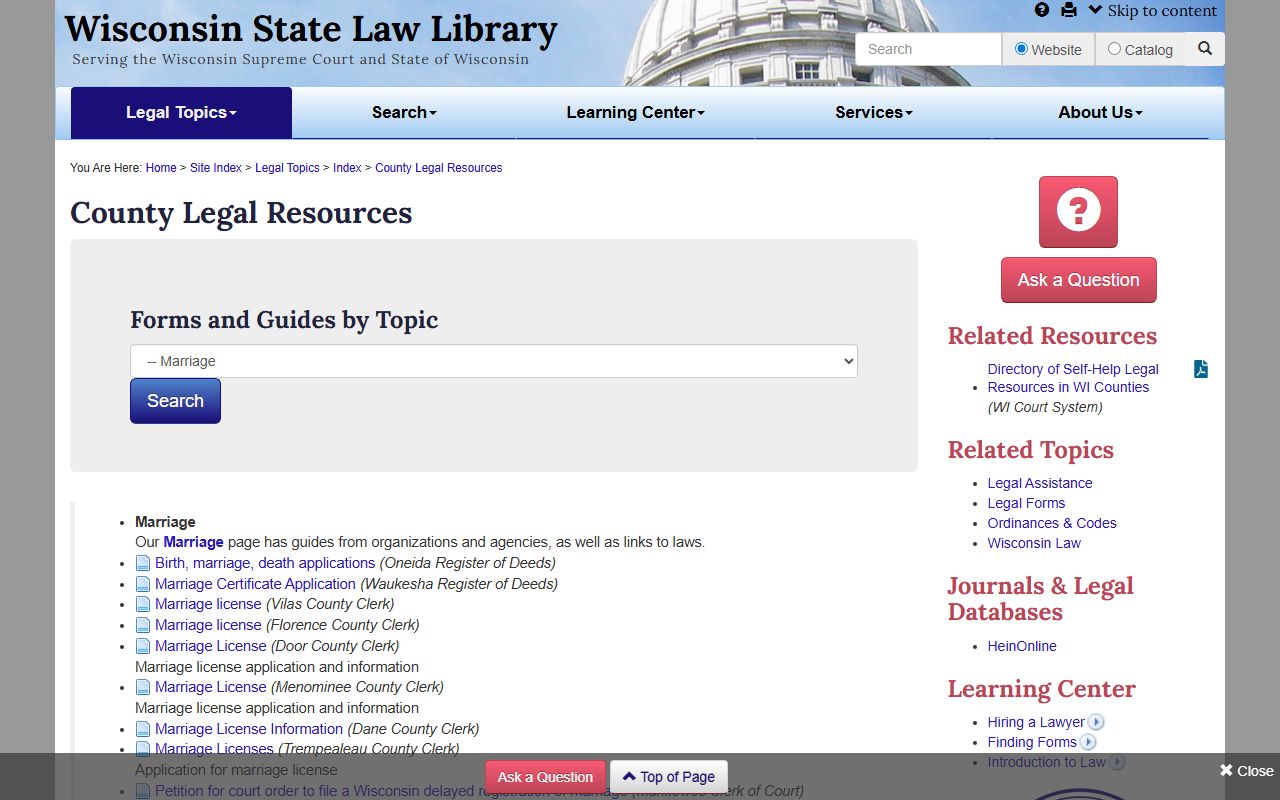The height and width of the screenshot is (800, 1280).
Task: Expand the Services menu
Action: click(874, 113)
